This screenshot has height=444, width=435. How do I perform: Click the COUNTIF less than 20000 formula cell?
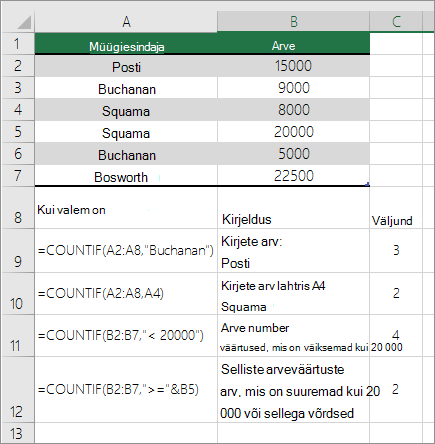(x=126, y=336)
